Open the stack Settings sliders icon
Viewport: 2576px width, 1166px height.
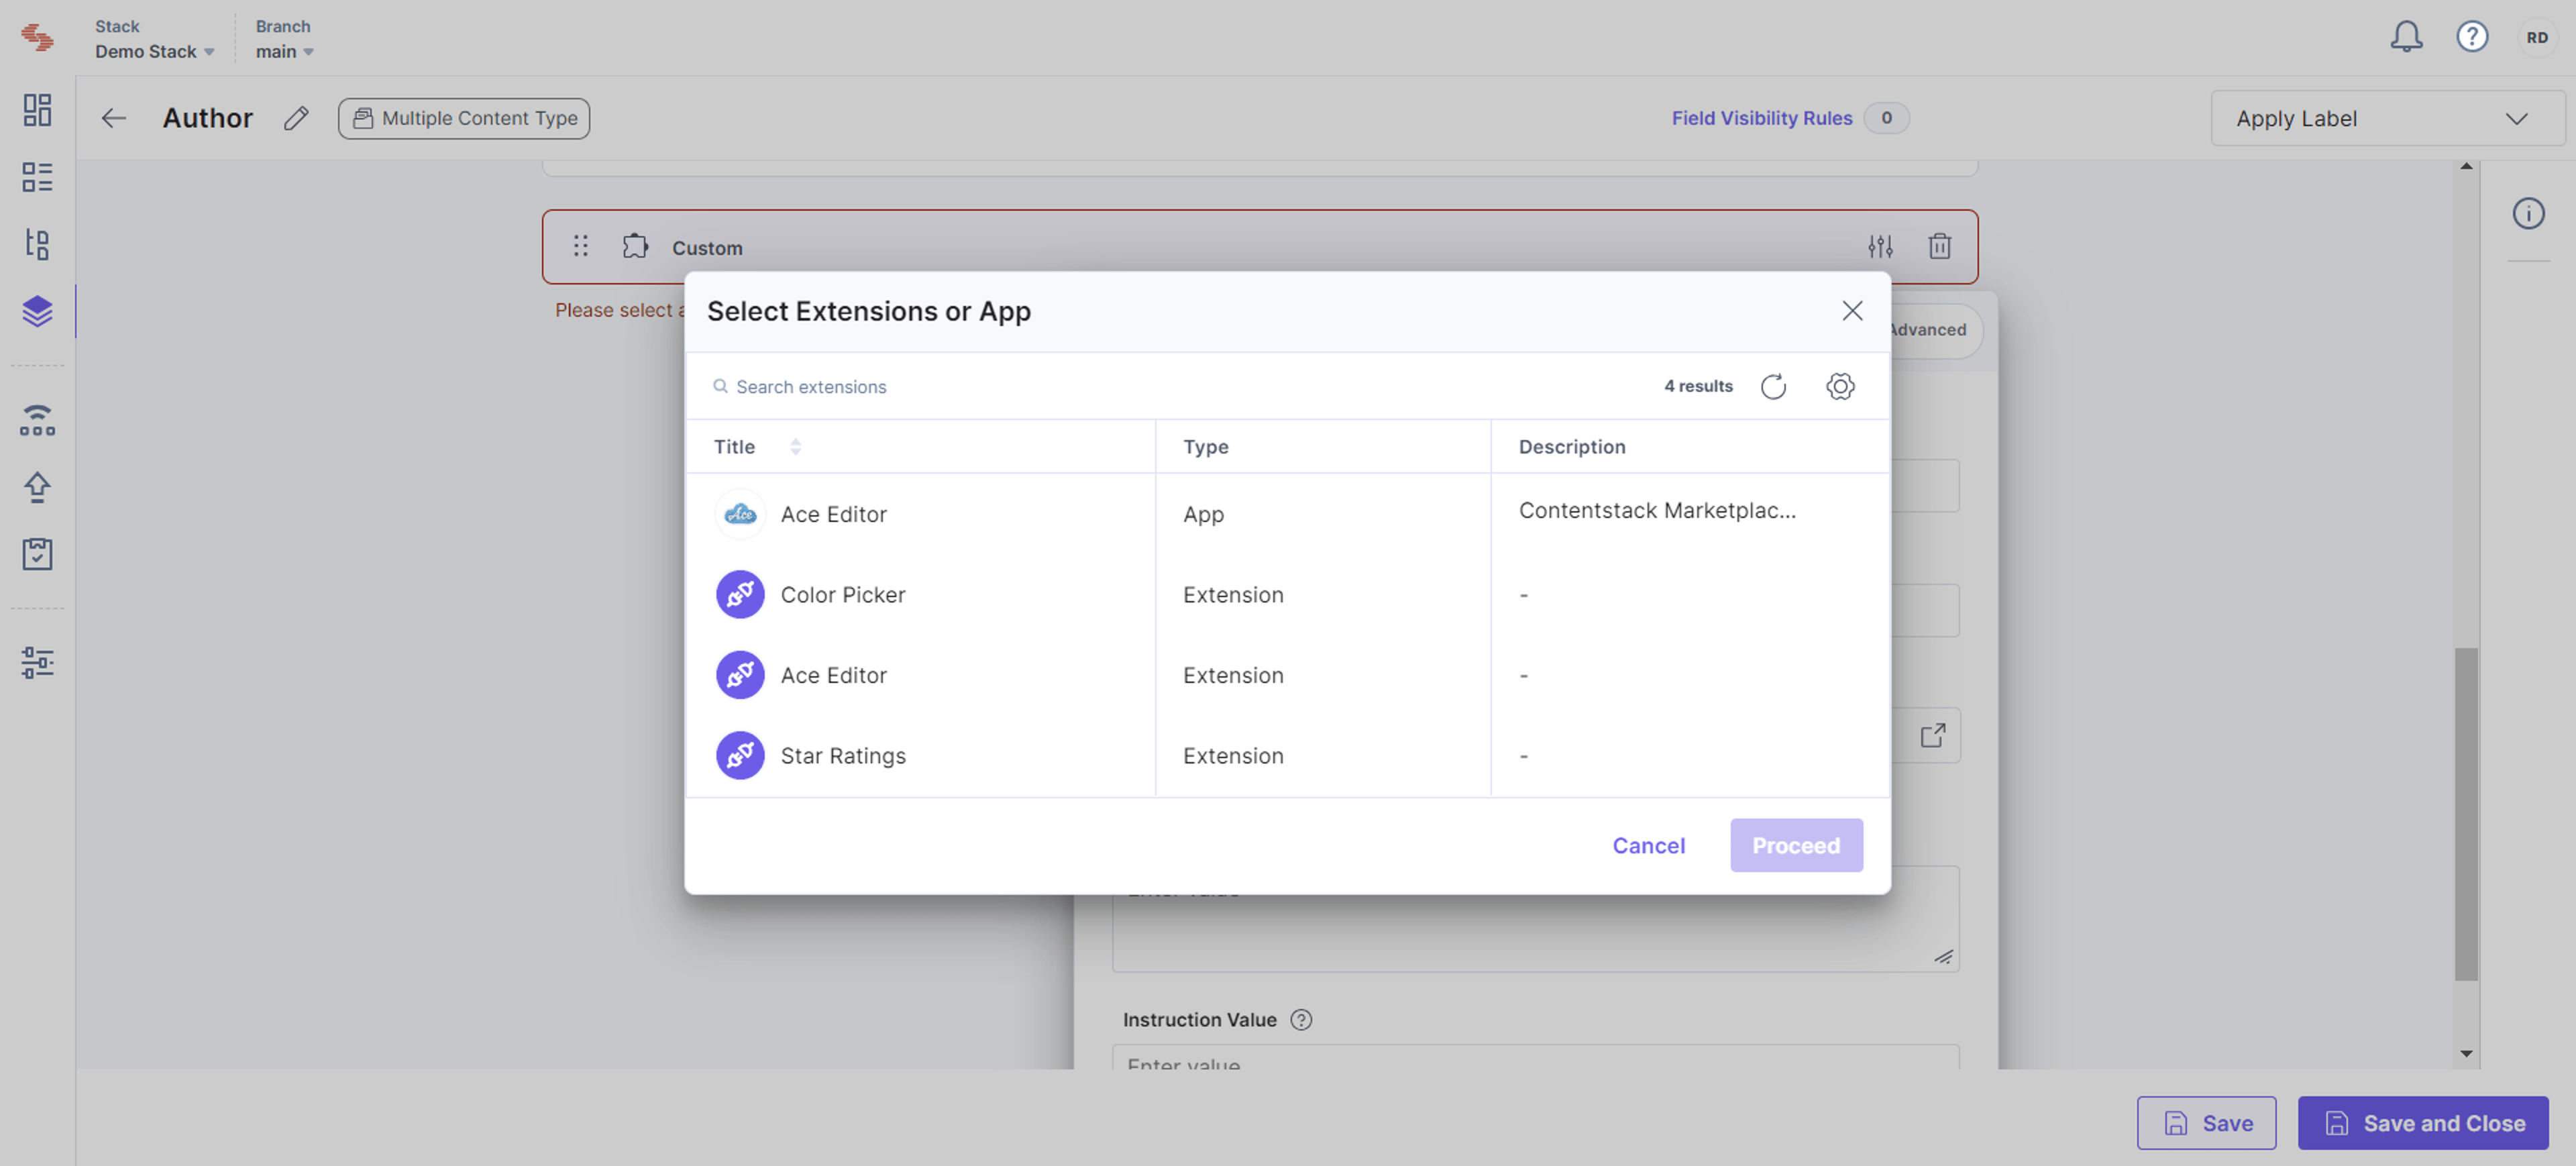(37, 662)
